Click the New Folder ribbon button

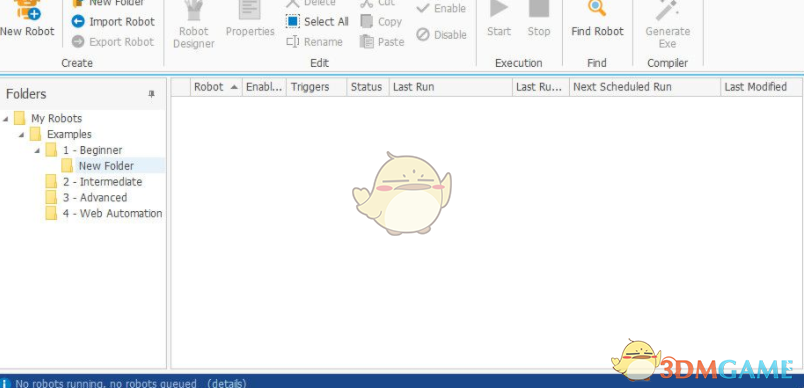point(109,3)
